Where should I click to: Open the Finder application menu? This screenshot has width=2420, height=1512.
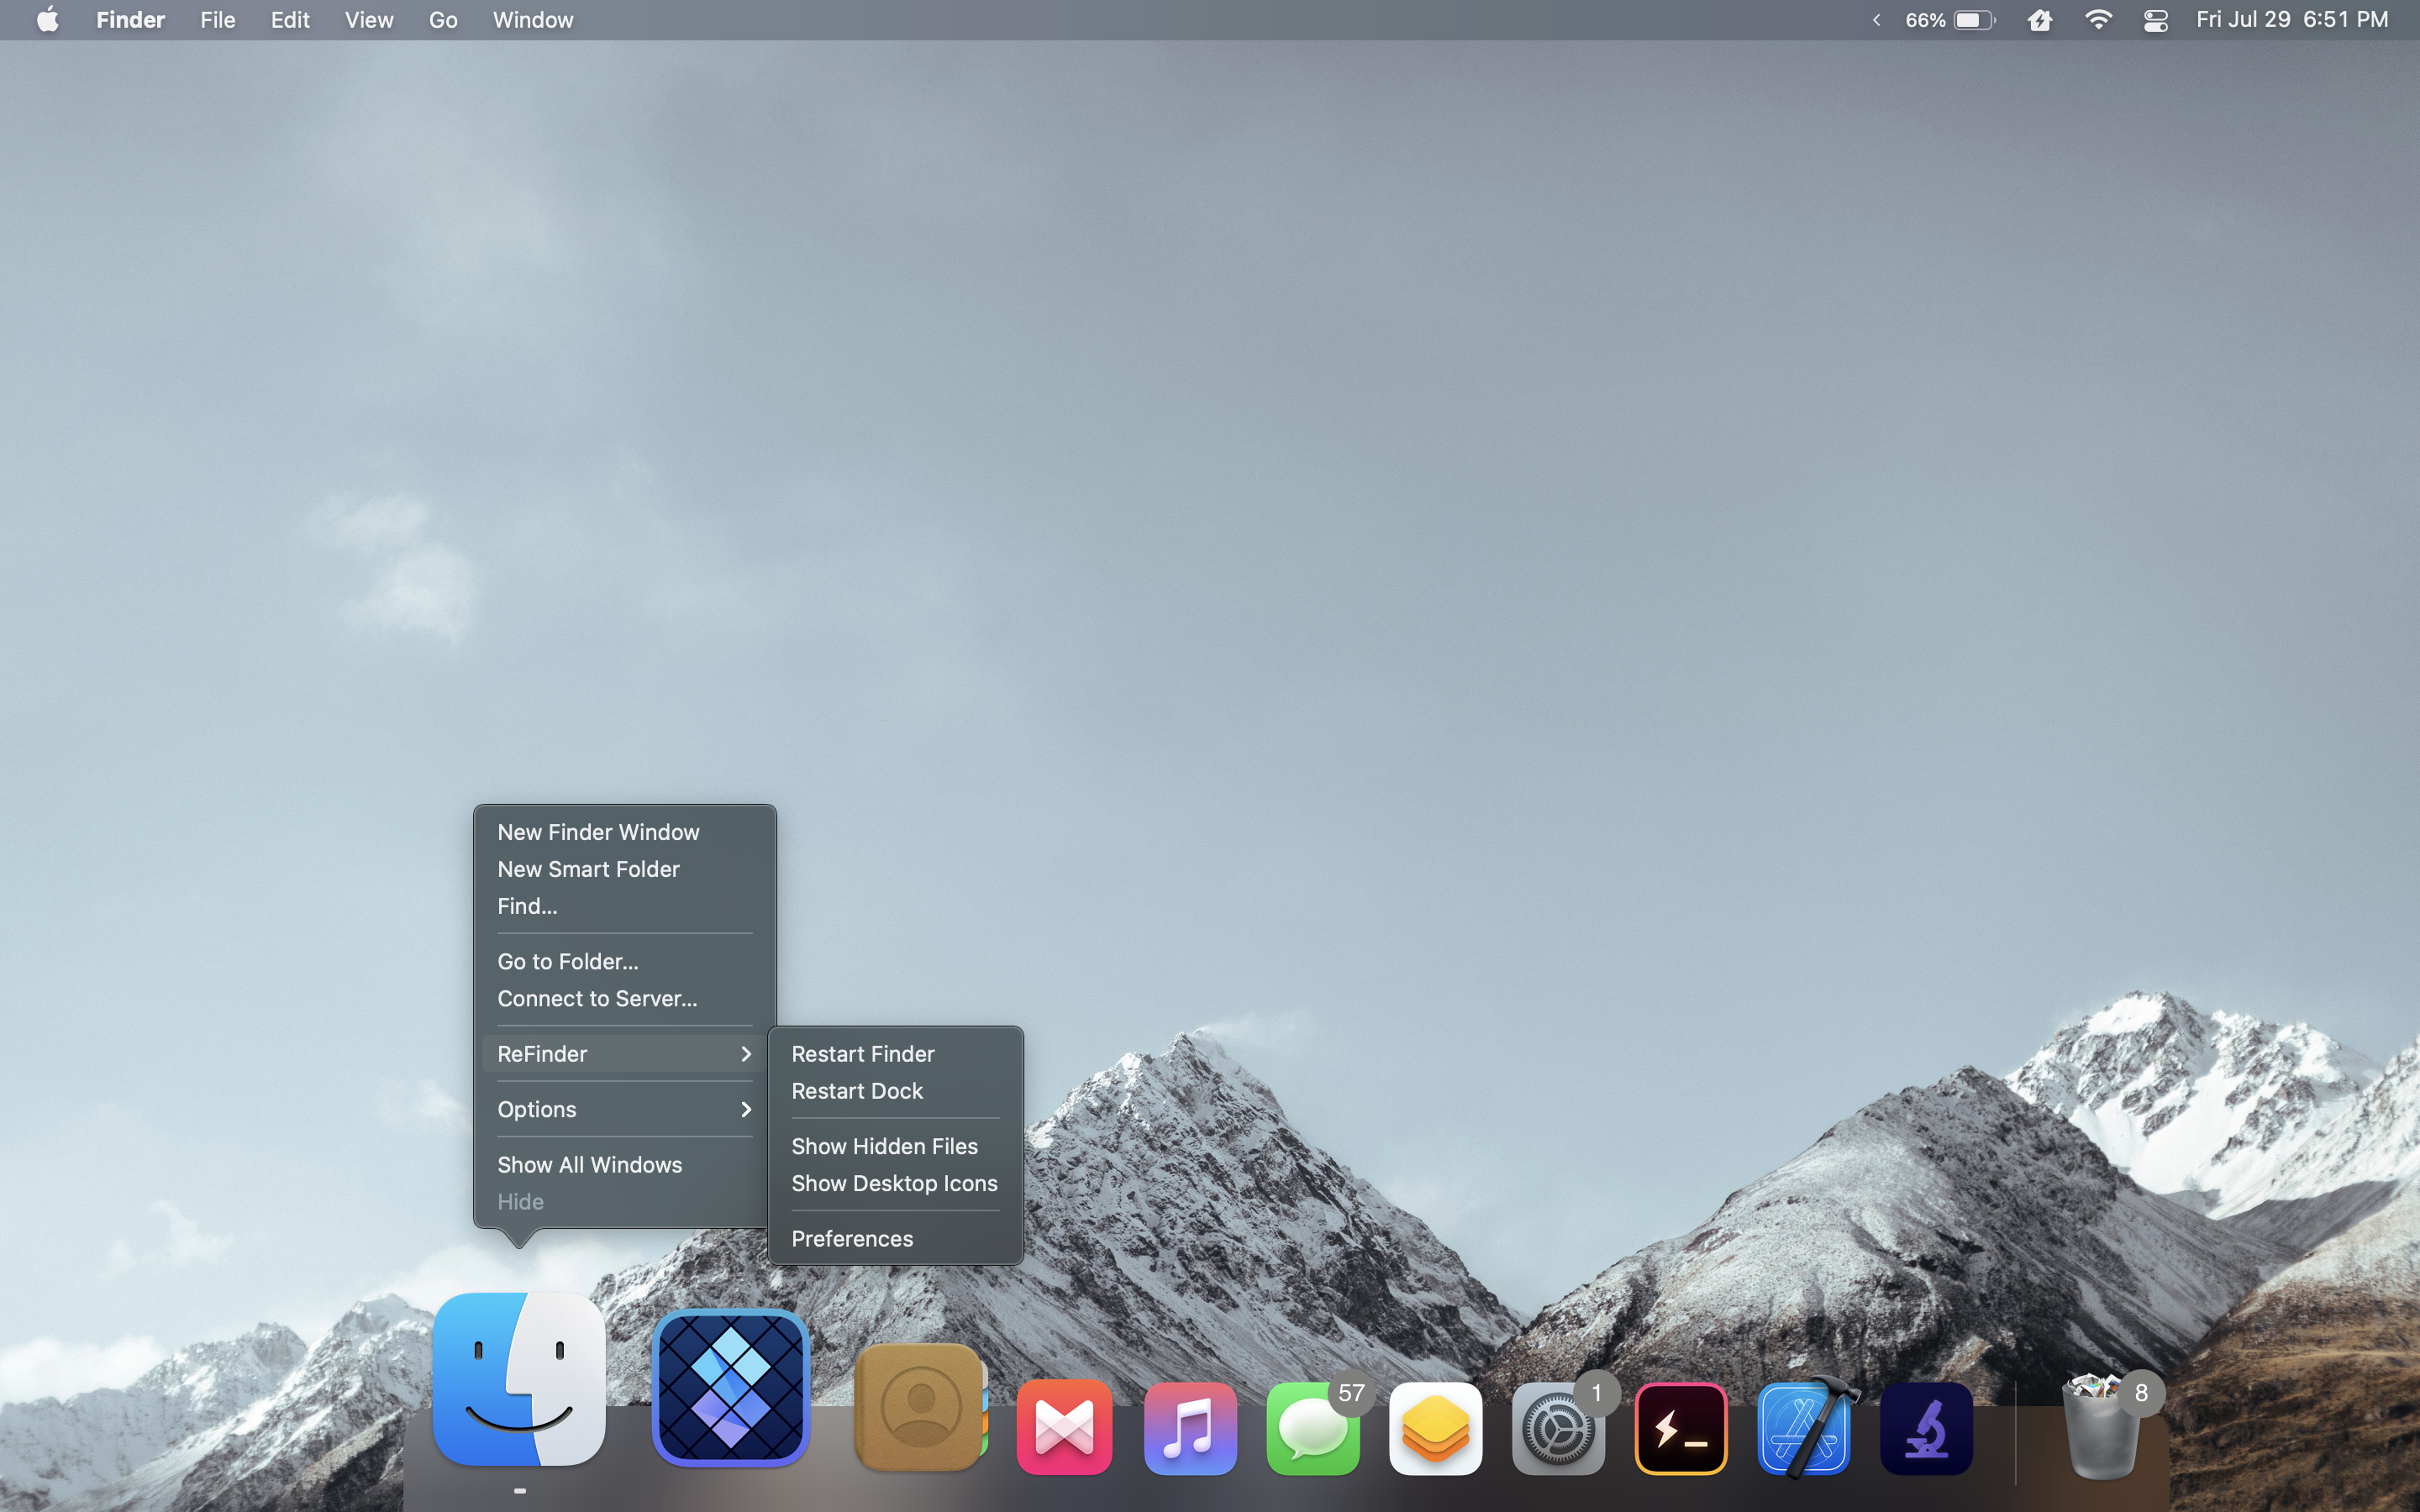[130, 20]
